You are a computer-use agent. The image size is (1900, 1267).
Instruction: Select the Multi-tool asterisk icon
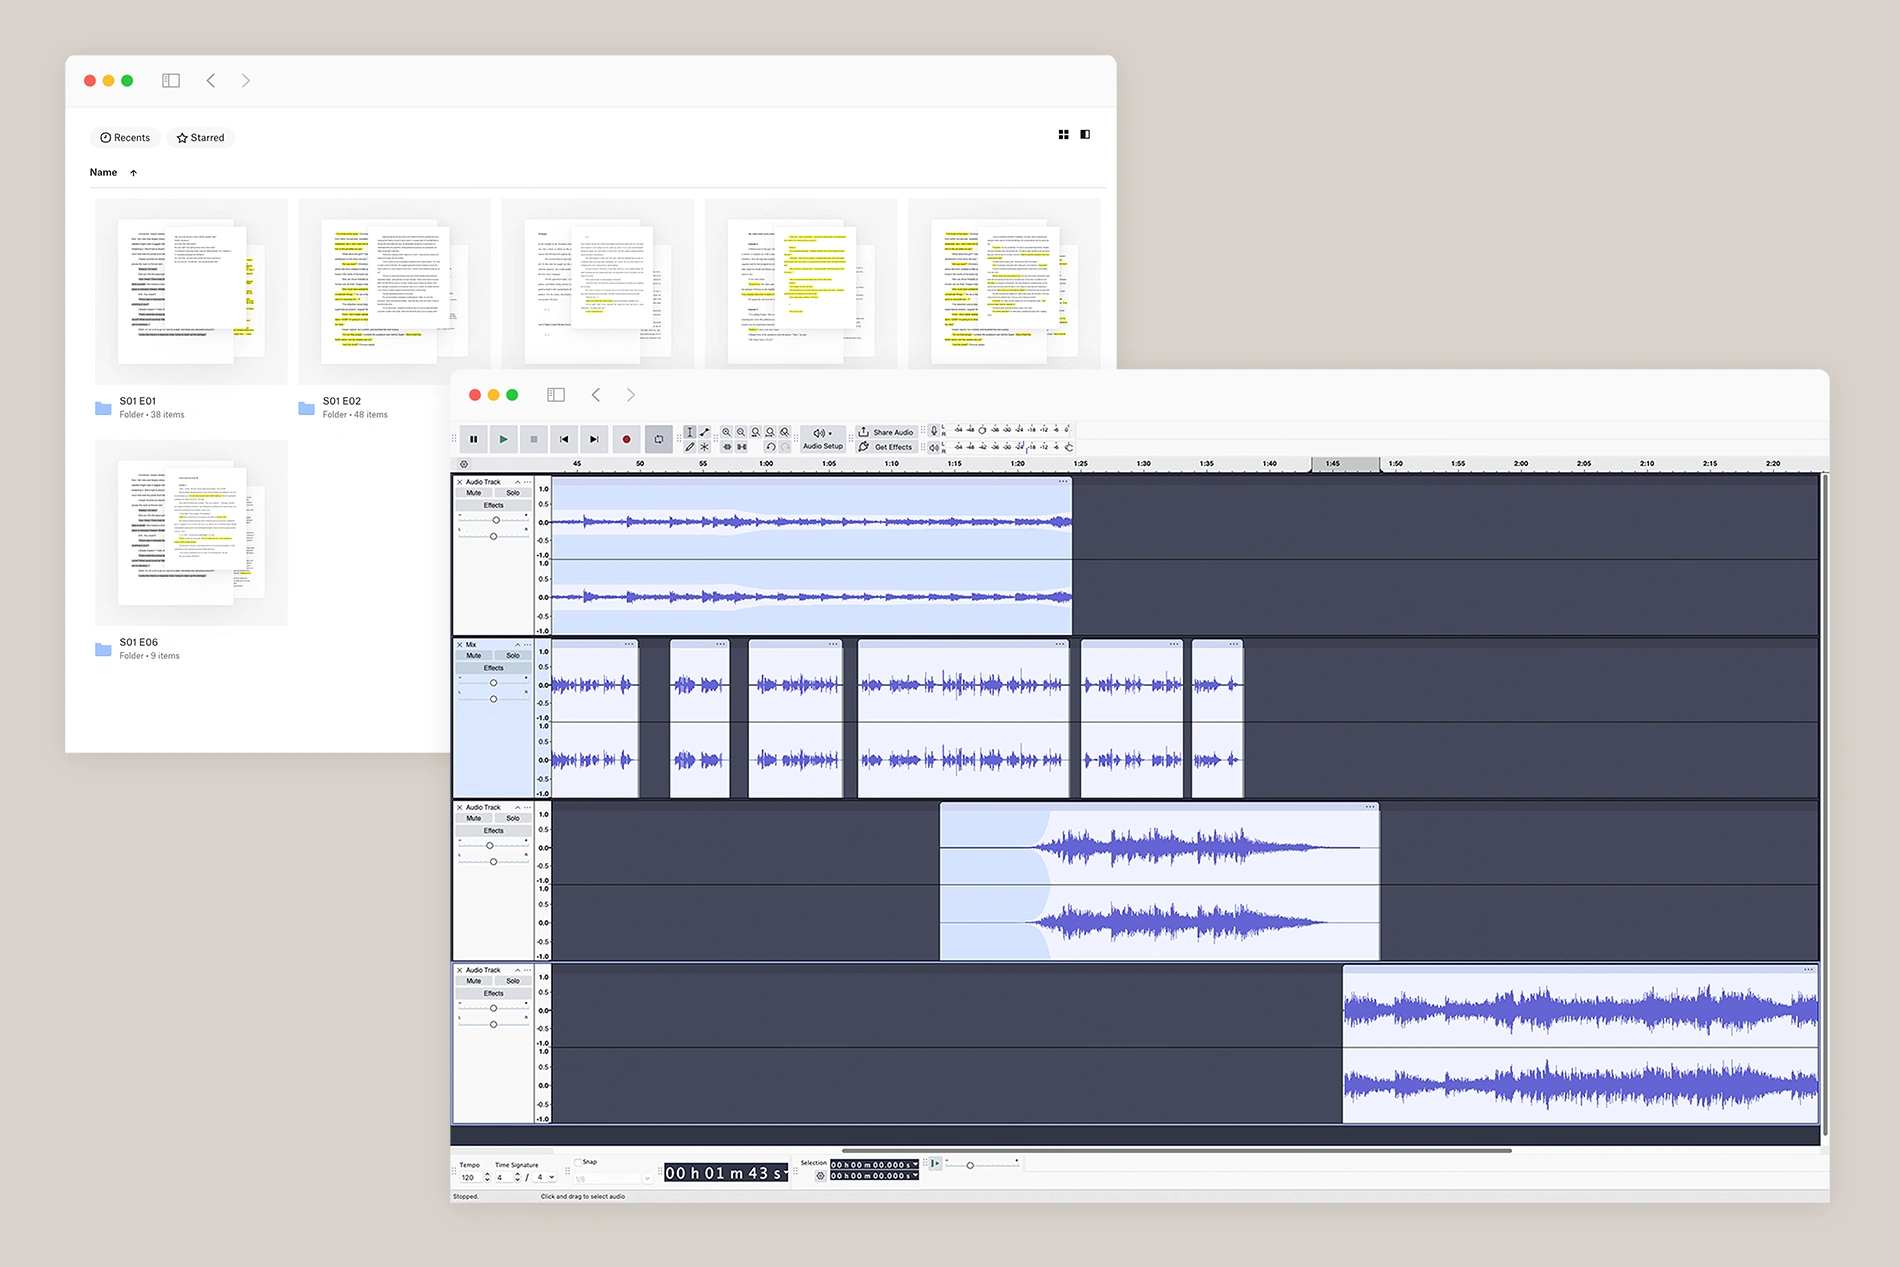705,447
